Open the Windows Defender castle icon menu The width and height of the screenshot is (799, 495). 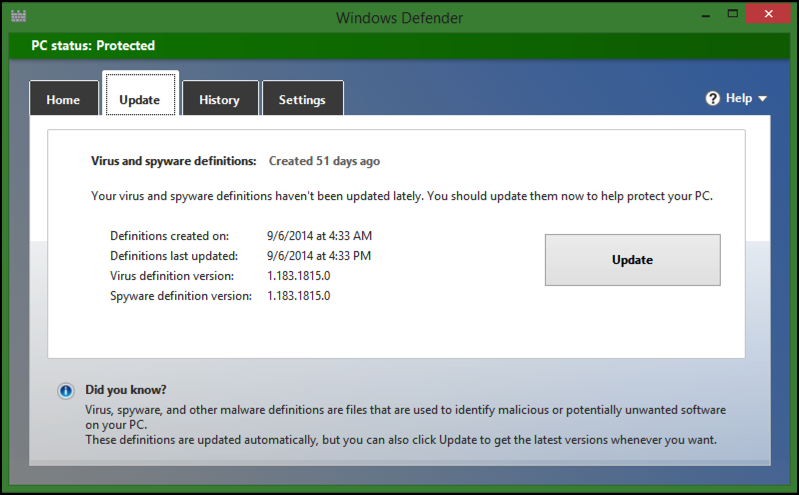18,16
